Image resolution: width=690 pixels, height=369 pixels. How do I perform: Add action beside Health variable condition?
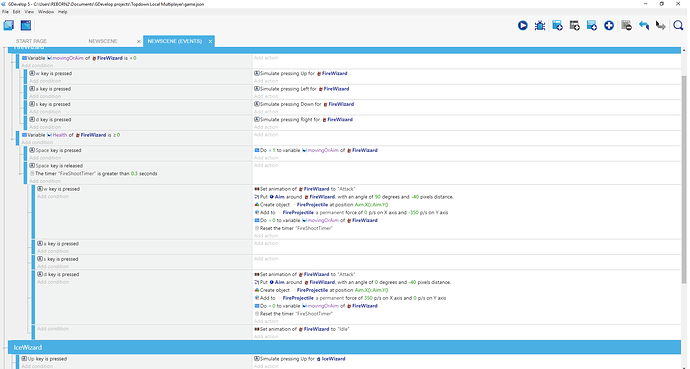(x=266, y=135)
